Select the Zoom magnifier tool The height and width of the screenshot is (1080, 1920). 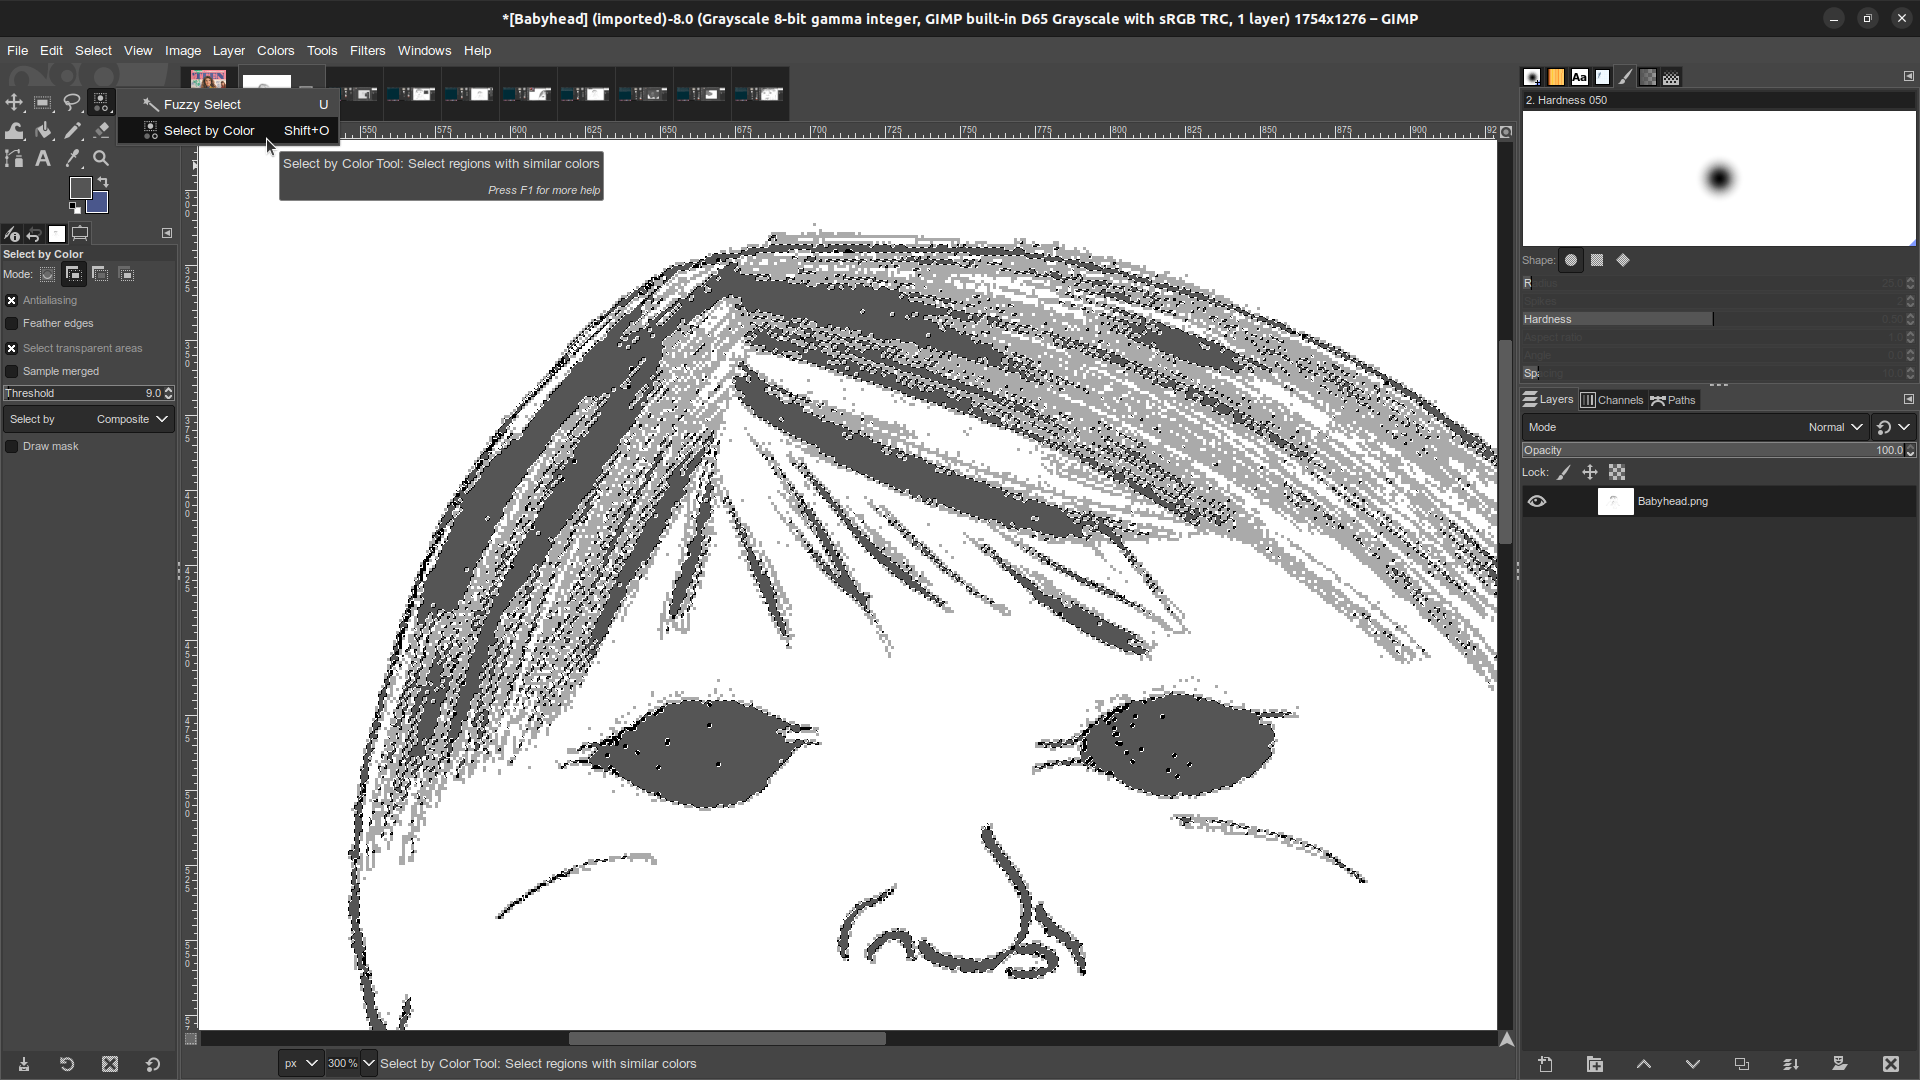point(101,158)
